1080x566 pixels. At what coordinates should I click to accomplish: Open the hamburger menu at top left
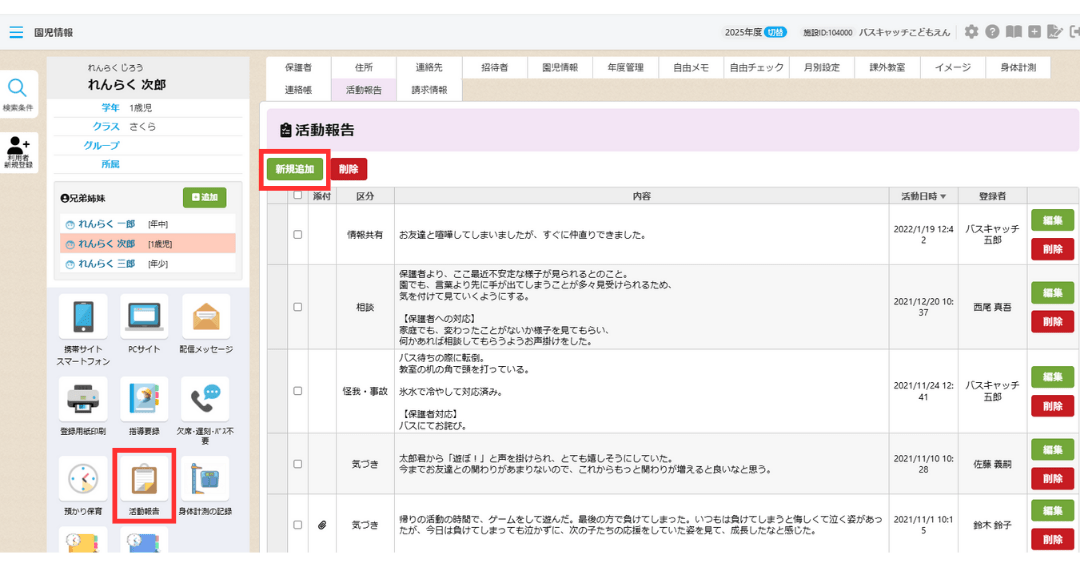click(x=16, y=32)
